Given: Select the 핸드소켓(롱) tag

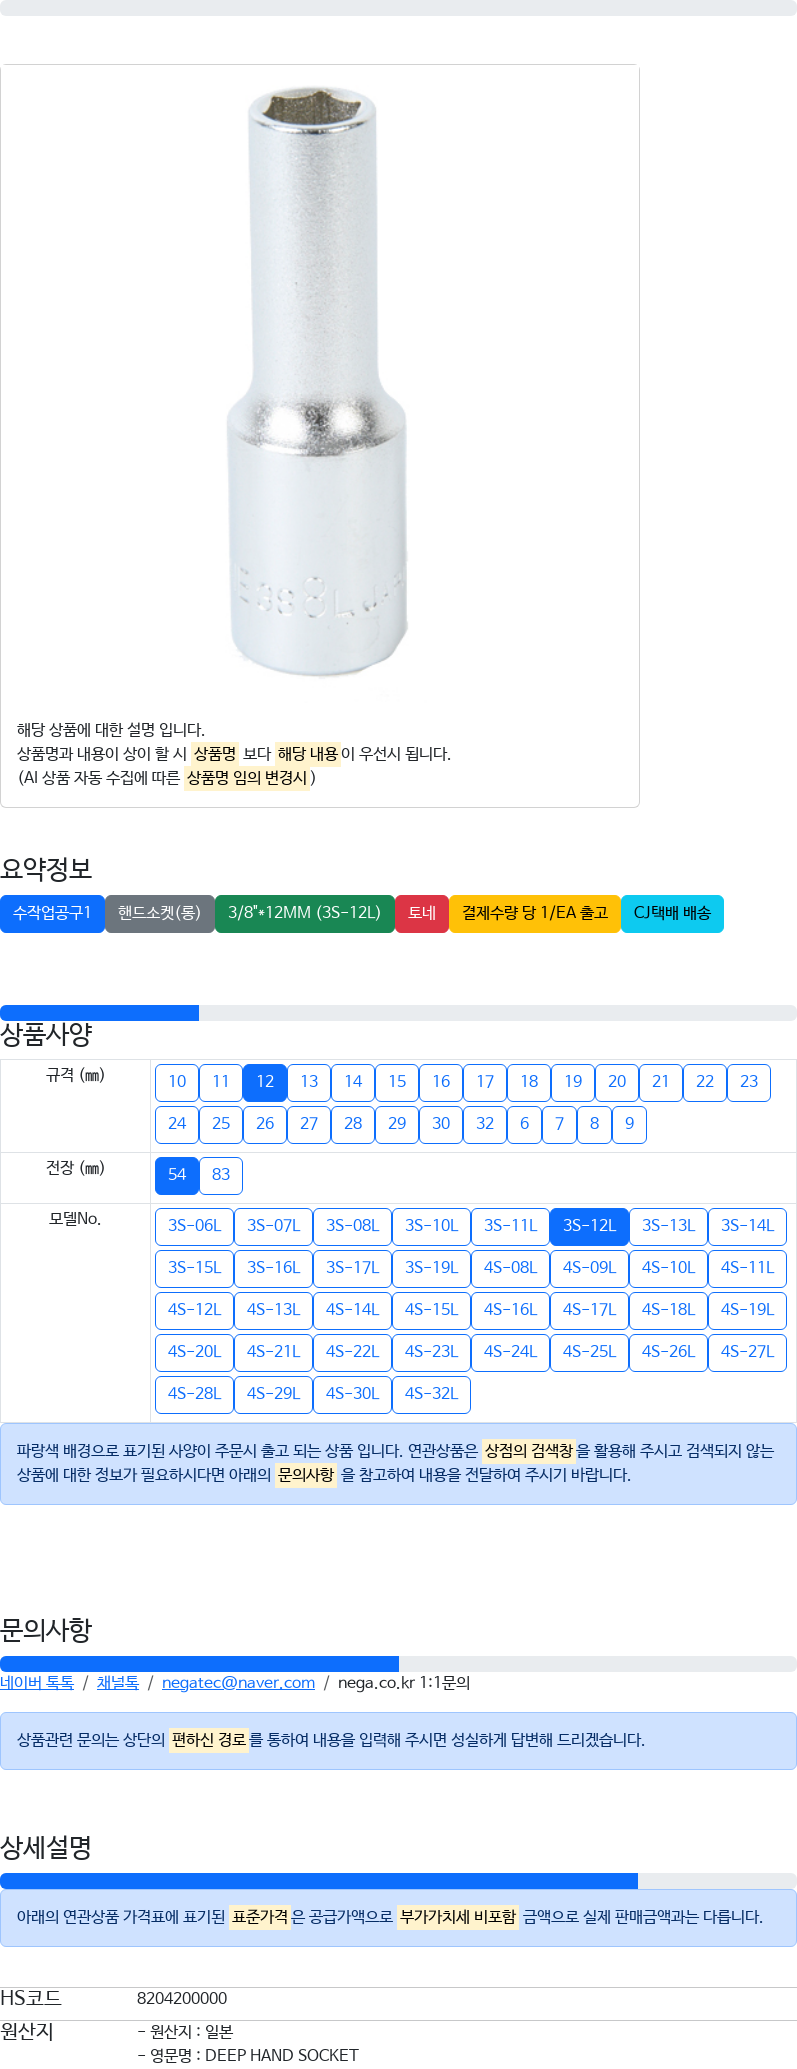Looking at the screenshot, I should click(160, 913).
